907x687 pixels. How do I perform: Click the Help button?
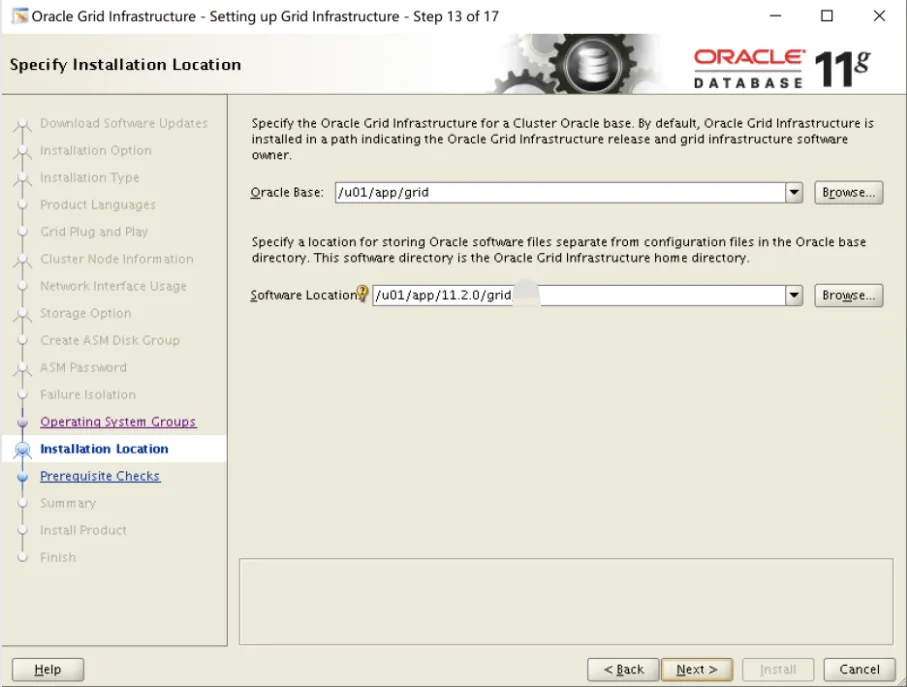tap(47, 669)
